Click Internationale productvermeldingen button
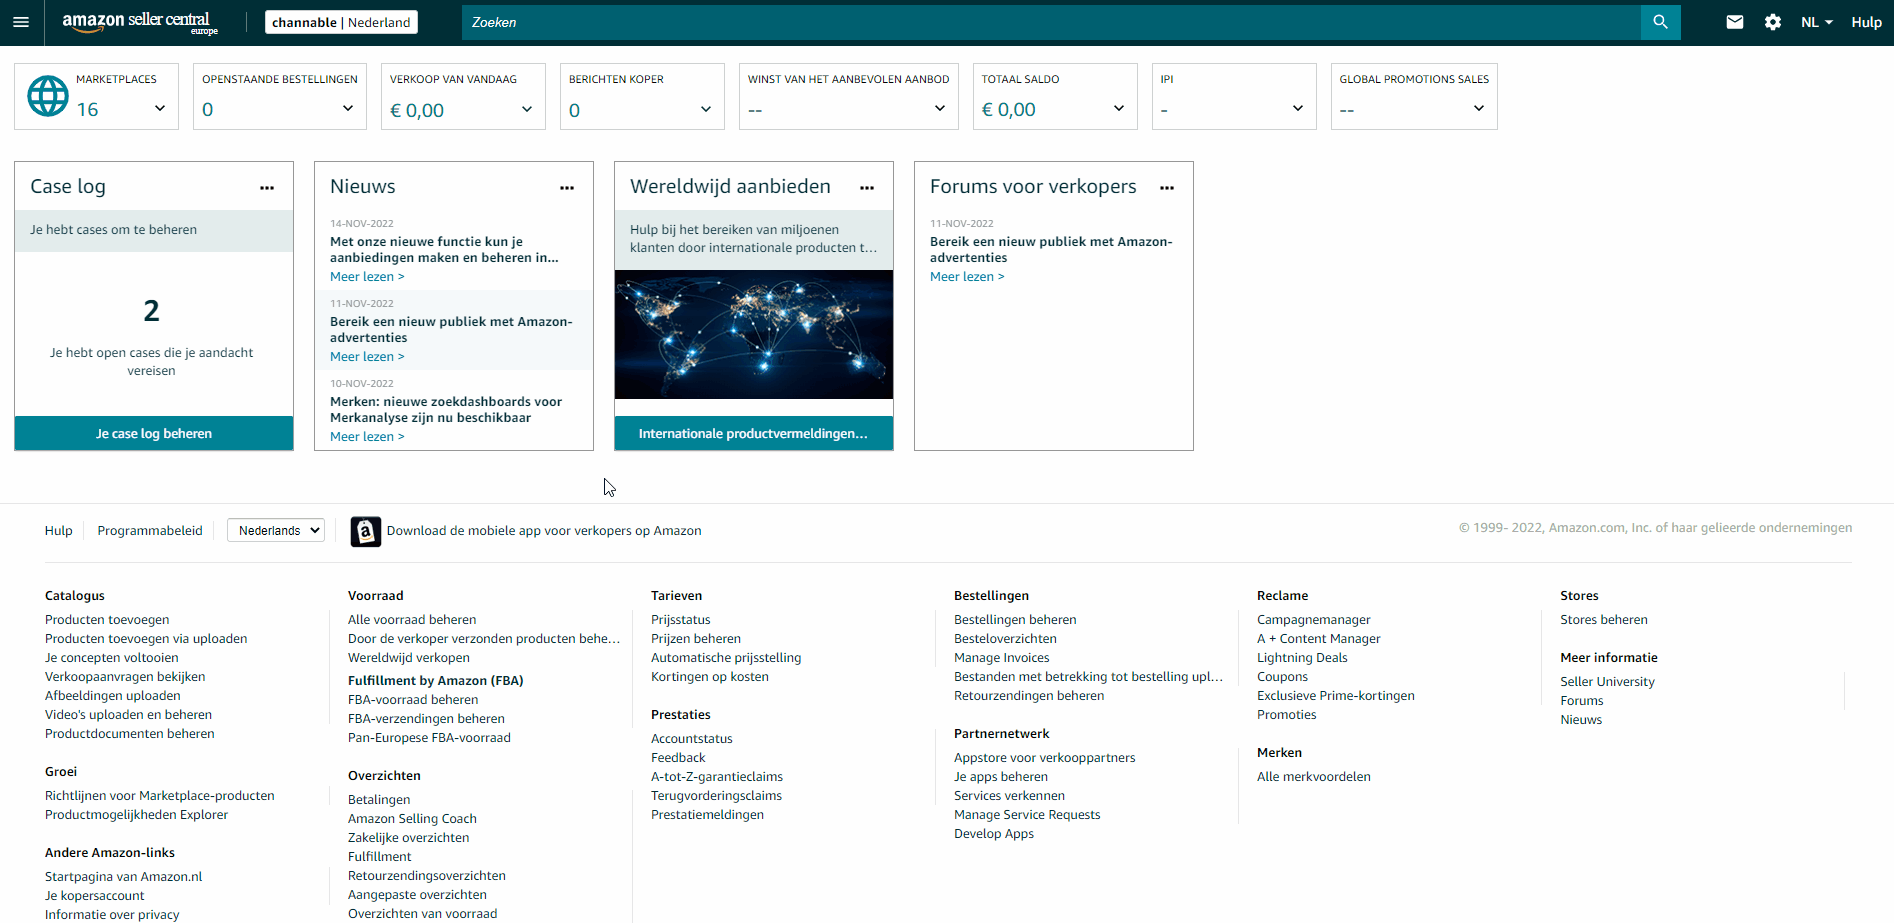 [x=754, y=433]
